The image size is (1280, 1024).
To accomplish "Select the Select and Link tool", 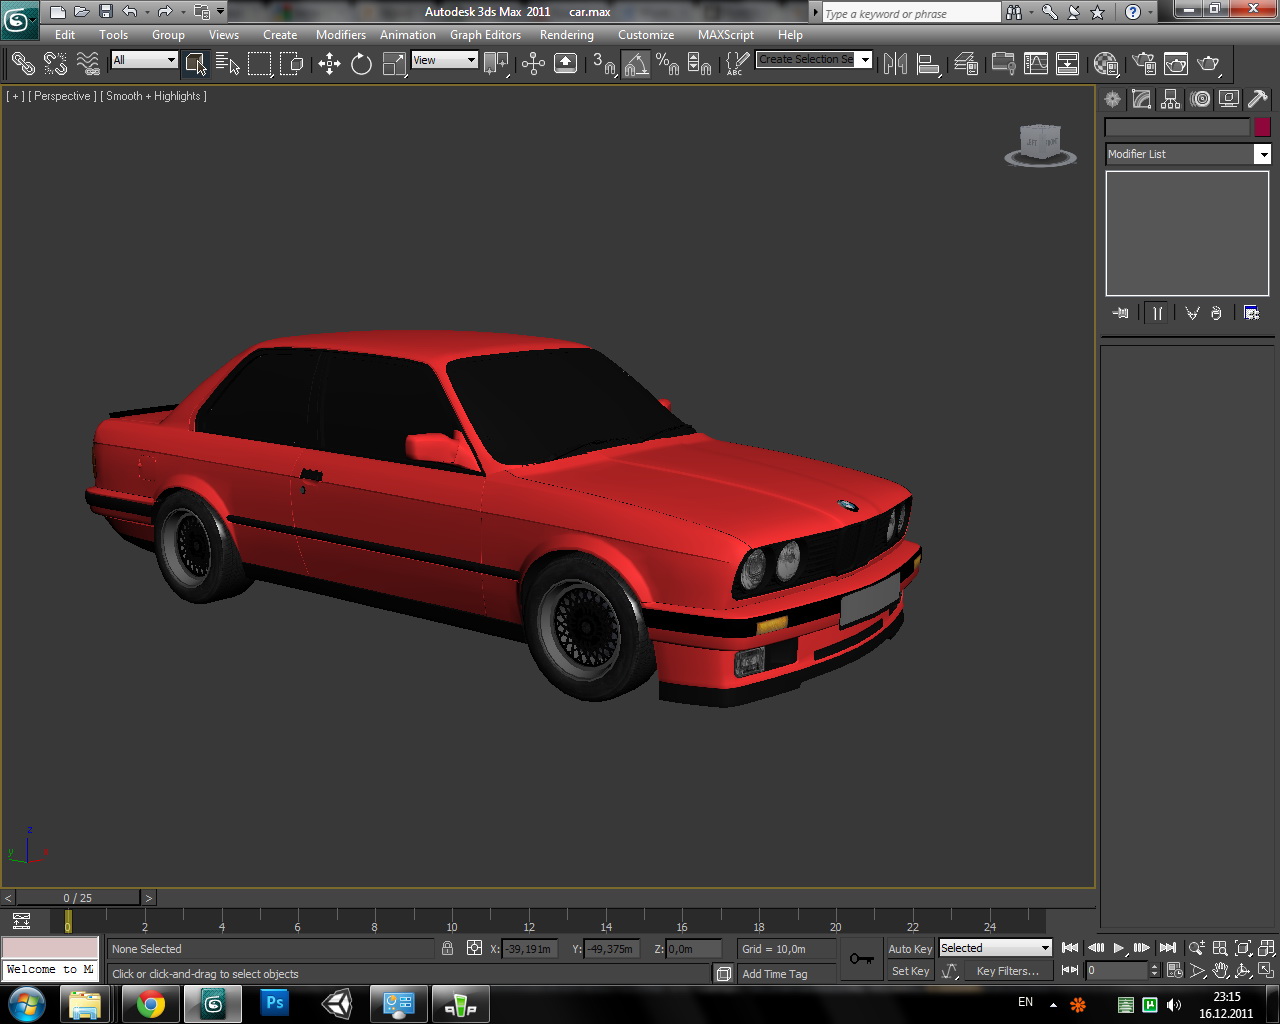I will point(23,64).
